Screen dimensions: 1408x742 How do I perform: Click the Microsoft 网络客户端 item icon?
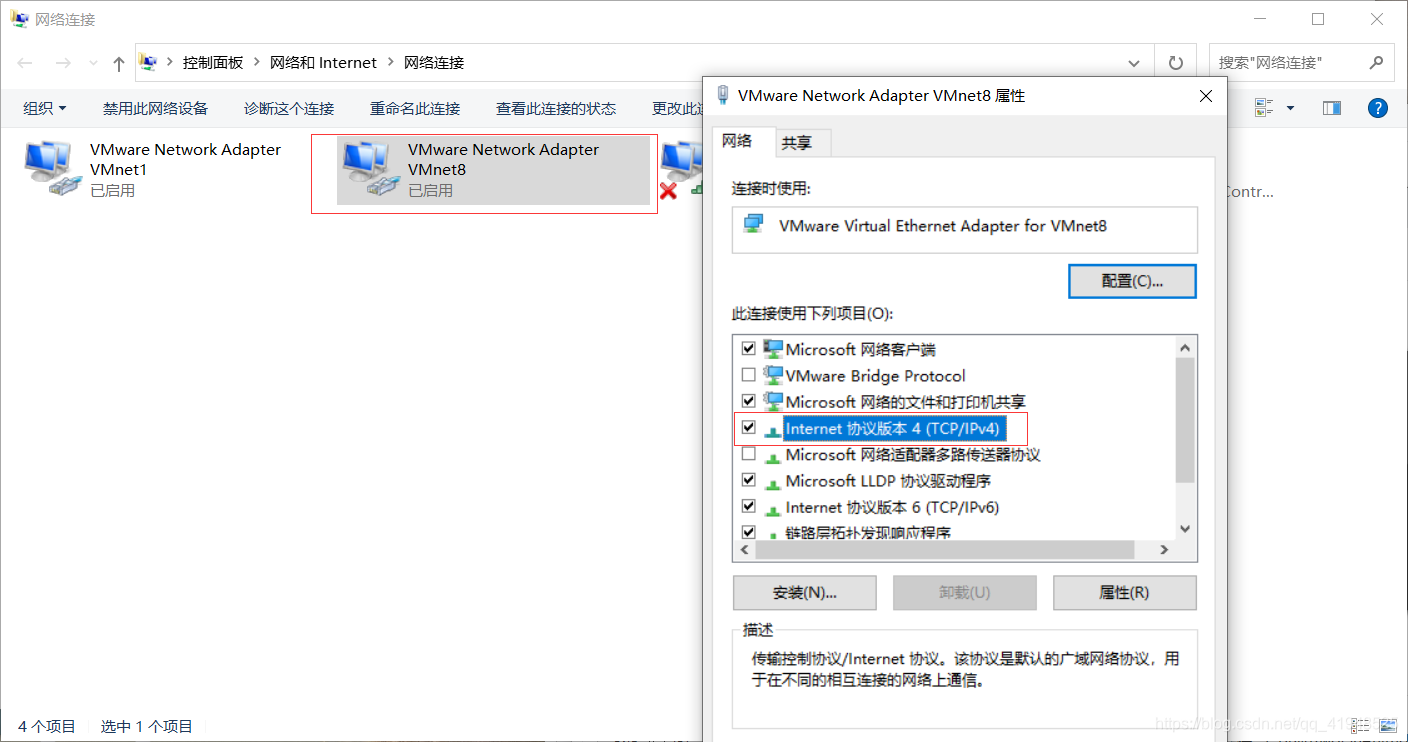[773, 349]
